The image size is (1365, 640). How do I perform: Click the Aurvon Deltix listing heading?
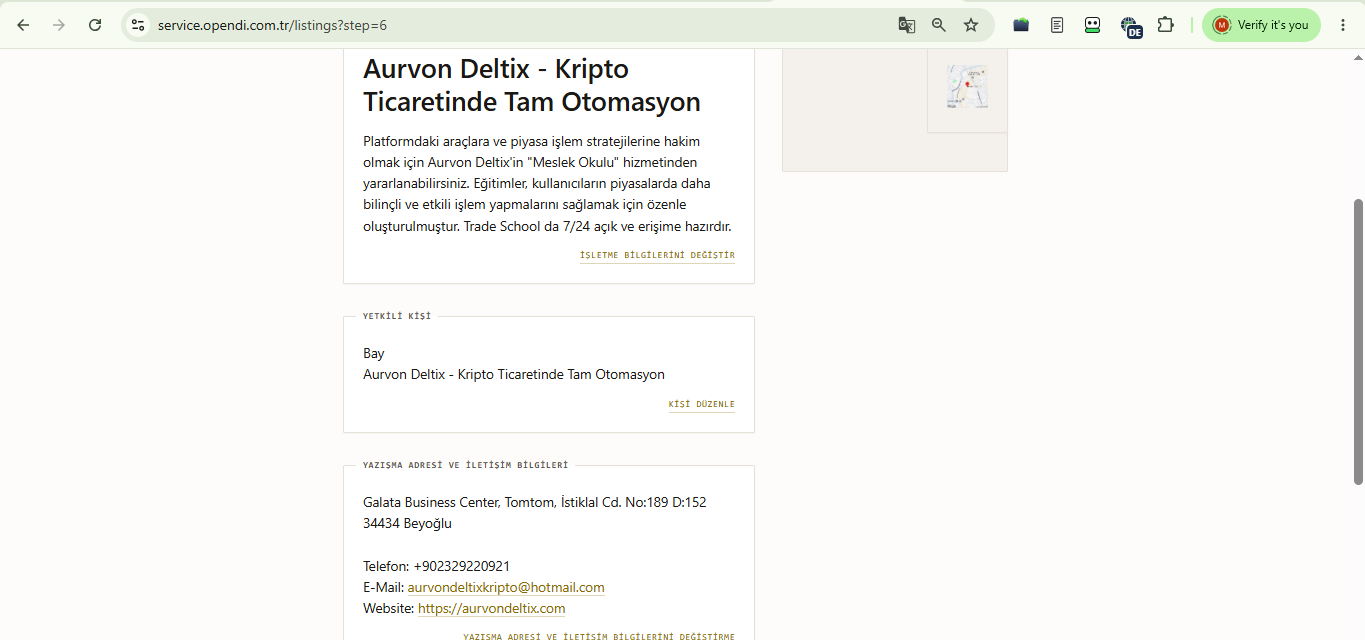(532, 85)
